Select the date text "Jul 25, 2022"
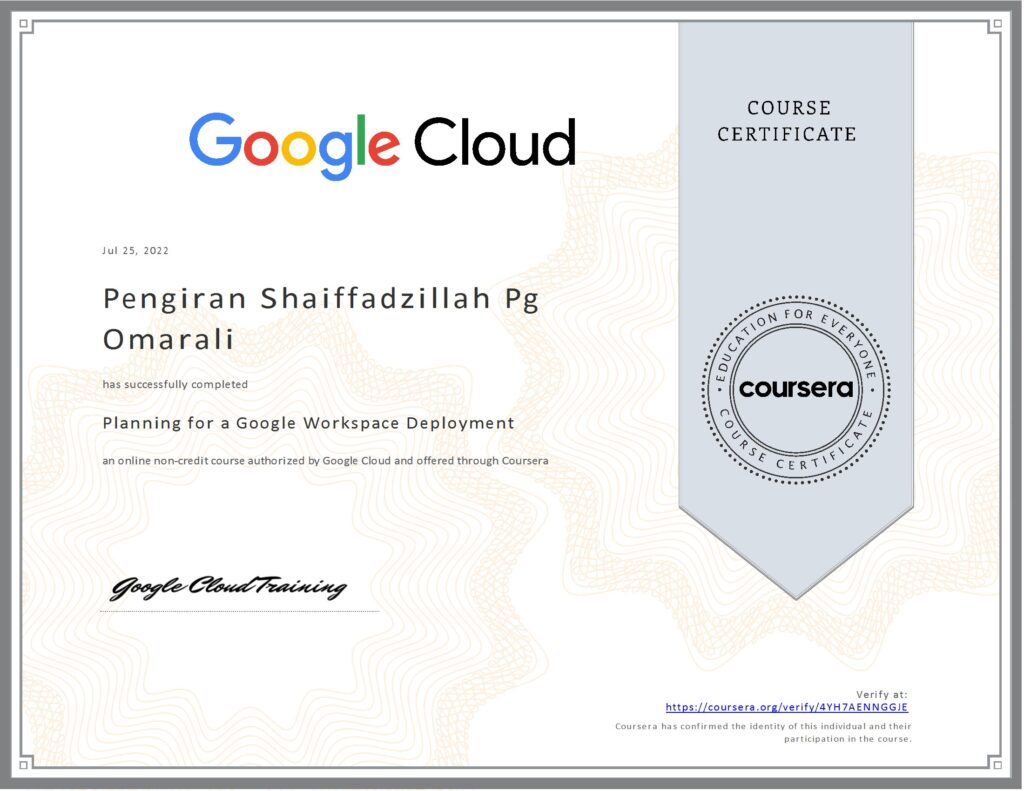 135,250
